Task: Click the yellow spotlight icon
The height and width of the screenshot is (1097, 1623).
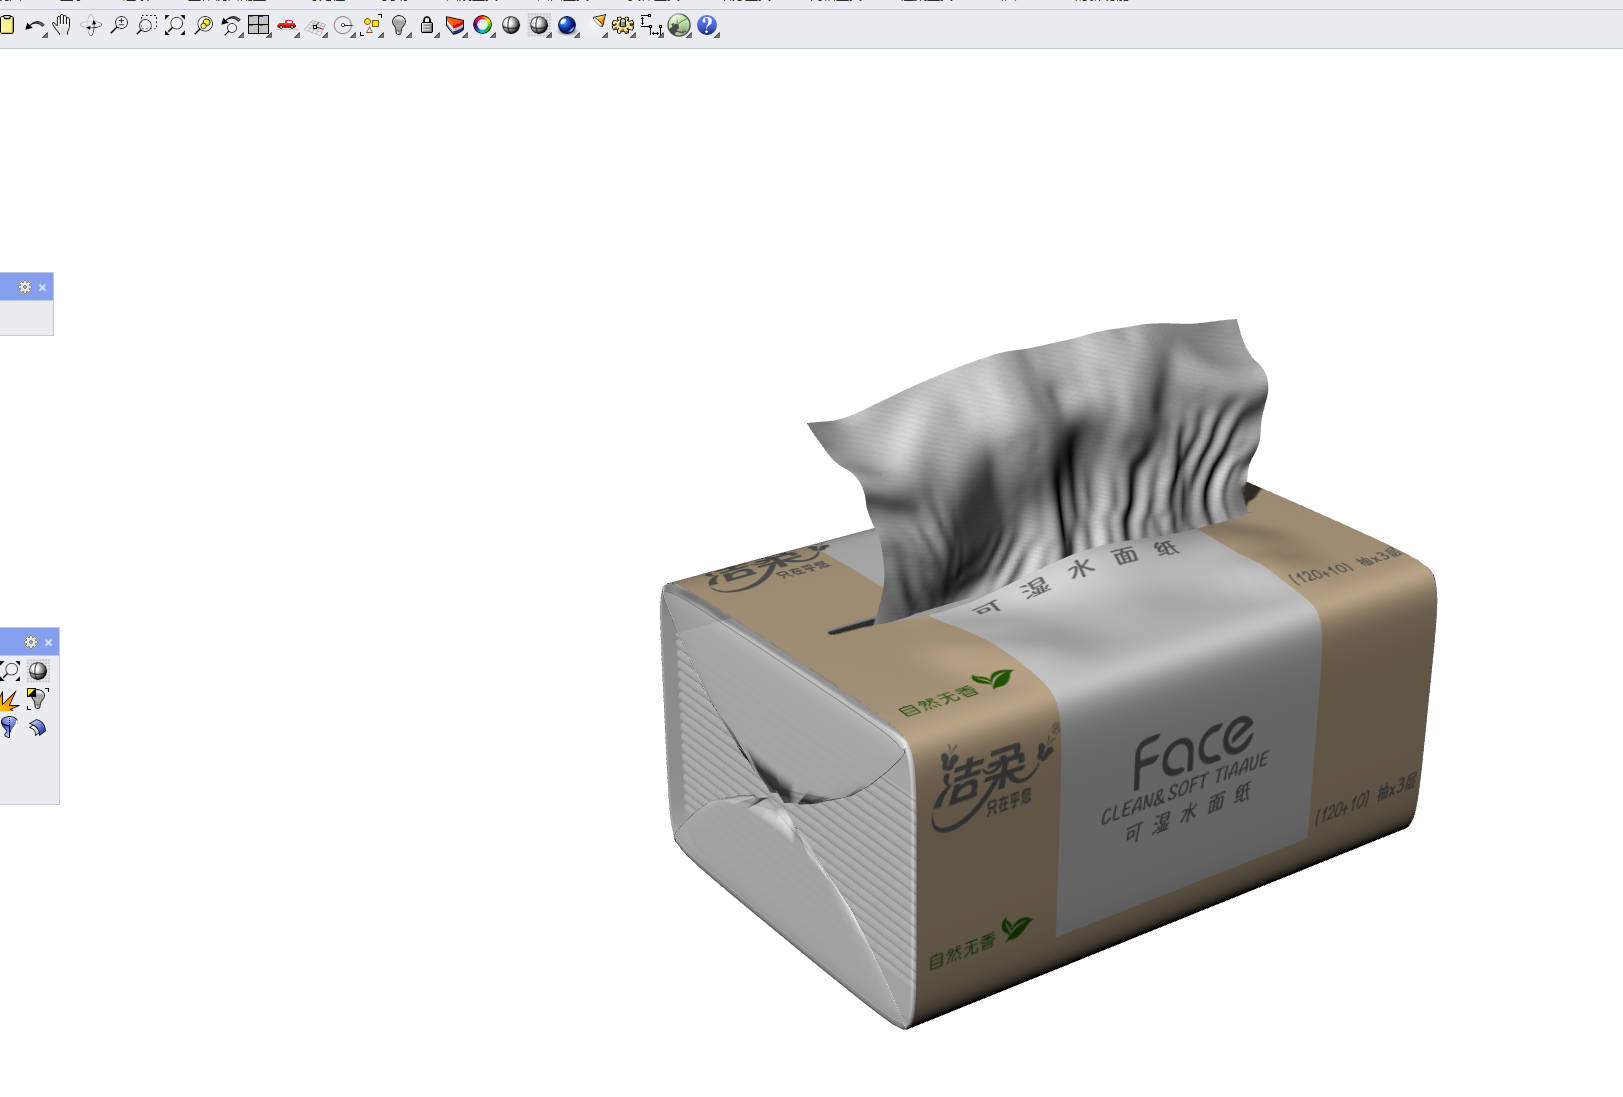Action: point(598,25)
